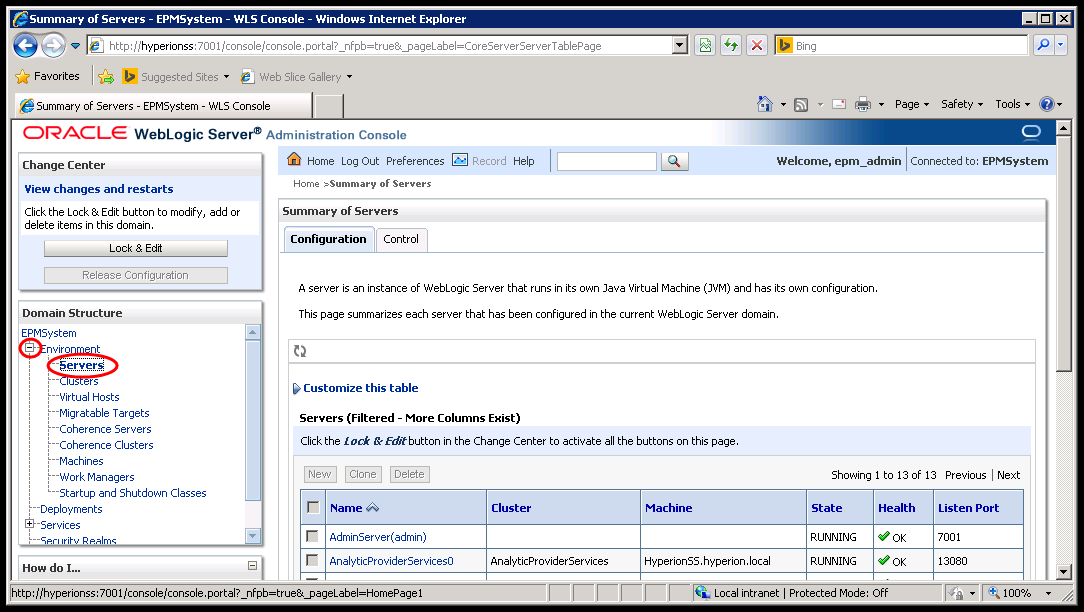1084x612 pixels.
Task: Open View changes and restarts link
Action: (x=99, y=189)
